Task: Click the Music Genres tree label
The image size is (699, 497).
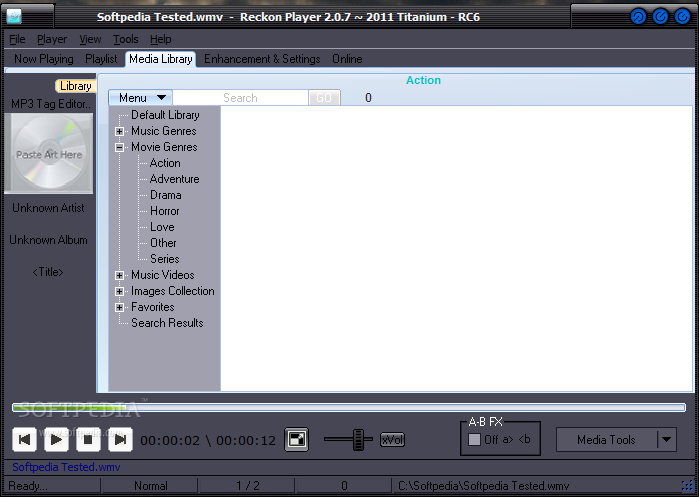Action: 164,131
